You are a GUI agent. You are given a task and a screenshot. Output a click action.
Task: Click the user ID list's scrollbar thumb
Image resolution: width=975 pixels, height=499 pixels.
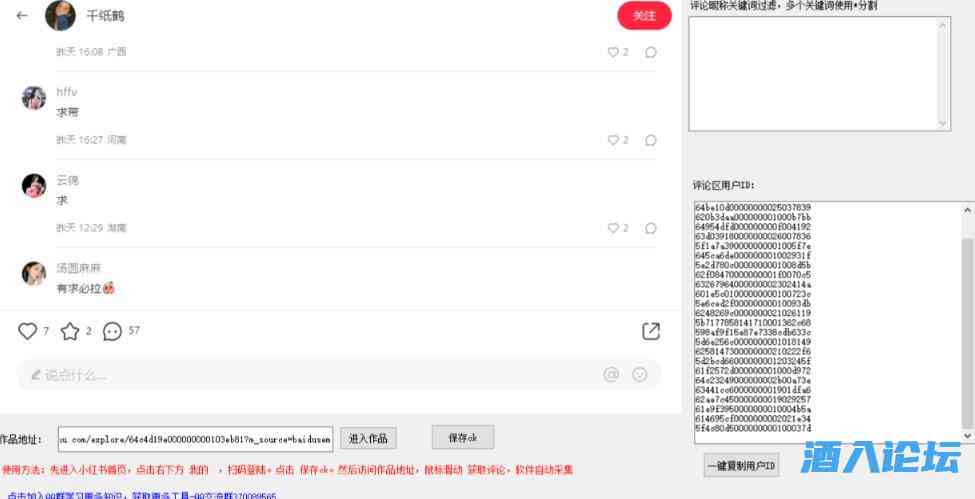tap(968, 333)
